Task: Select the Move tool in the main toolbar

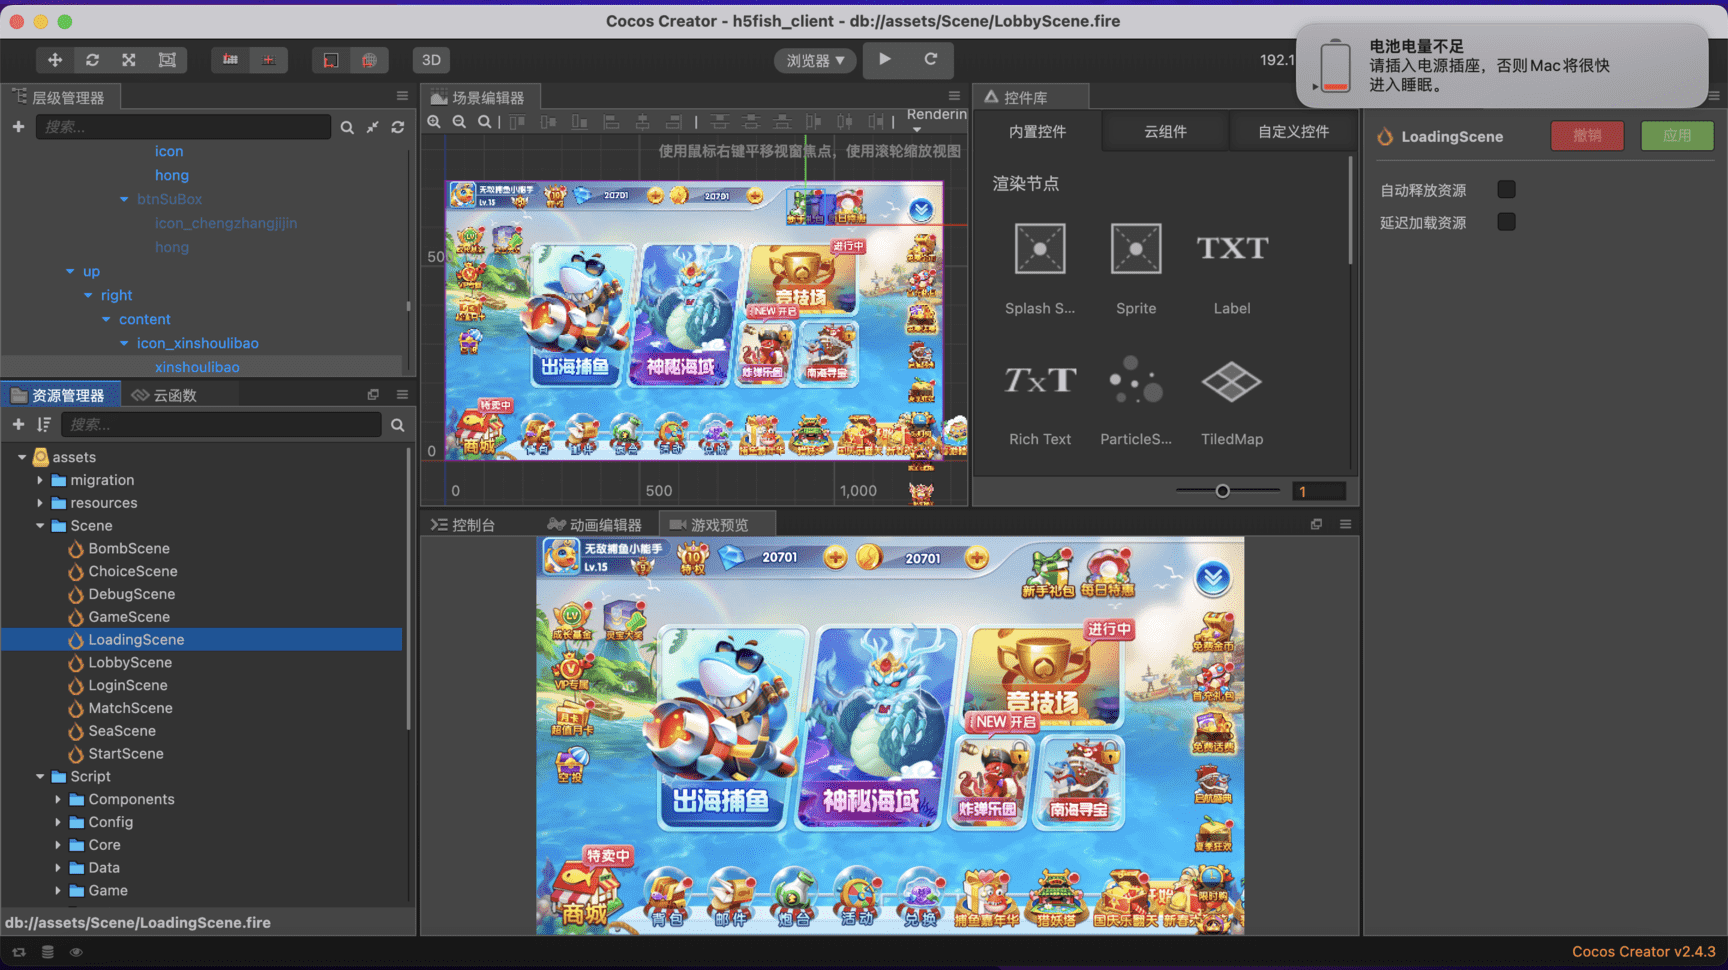Action: pyautogui.click(x=55, y=60)
